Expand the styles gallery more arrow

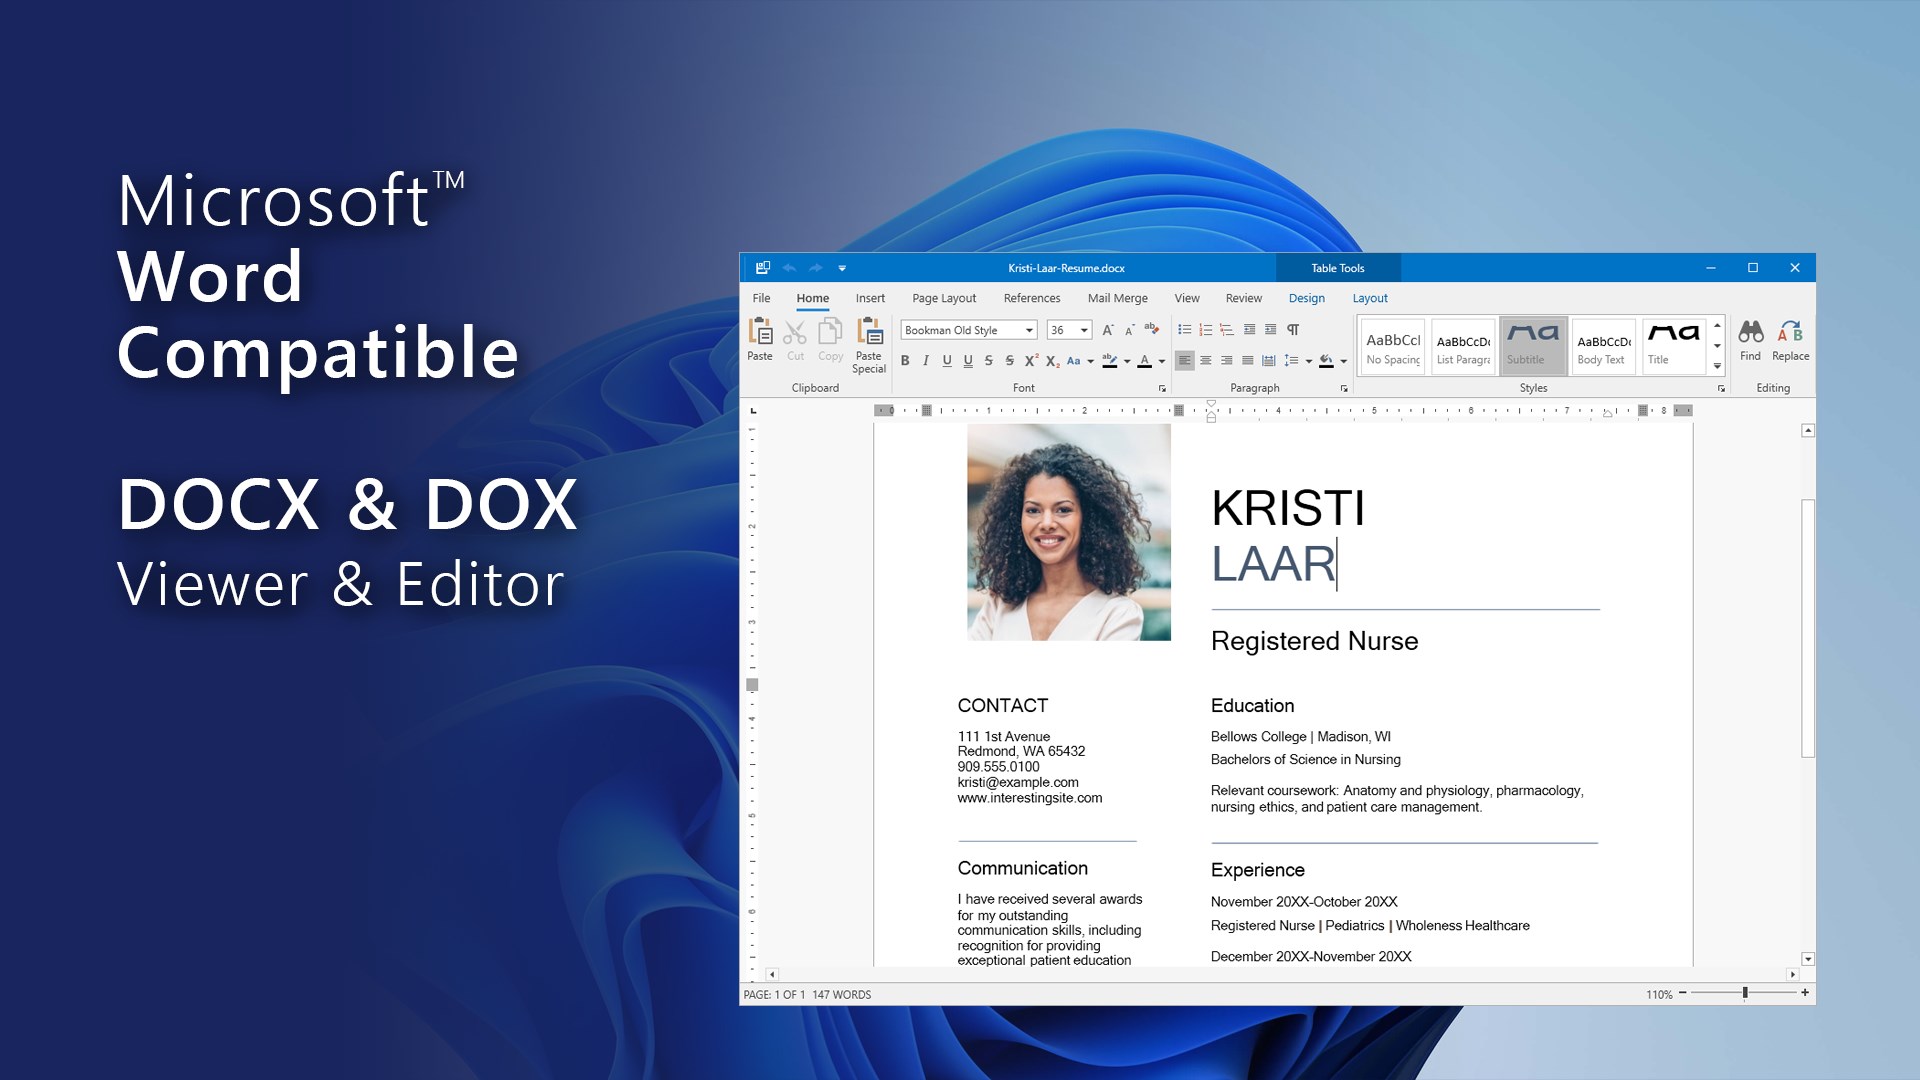[x=1717, y=366]
